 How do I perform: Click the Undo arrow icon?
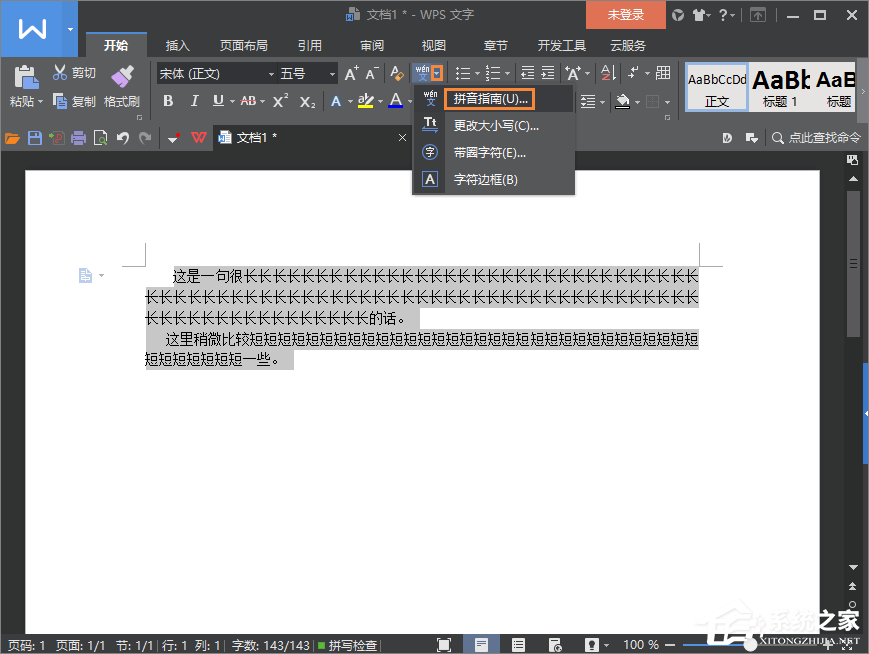122,138
